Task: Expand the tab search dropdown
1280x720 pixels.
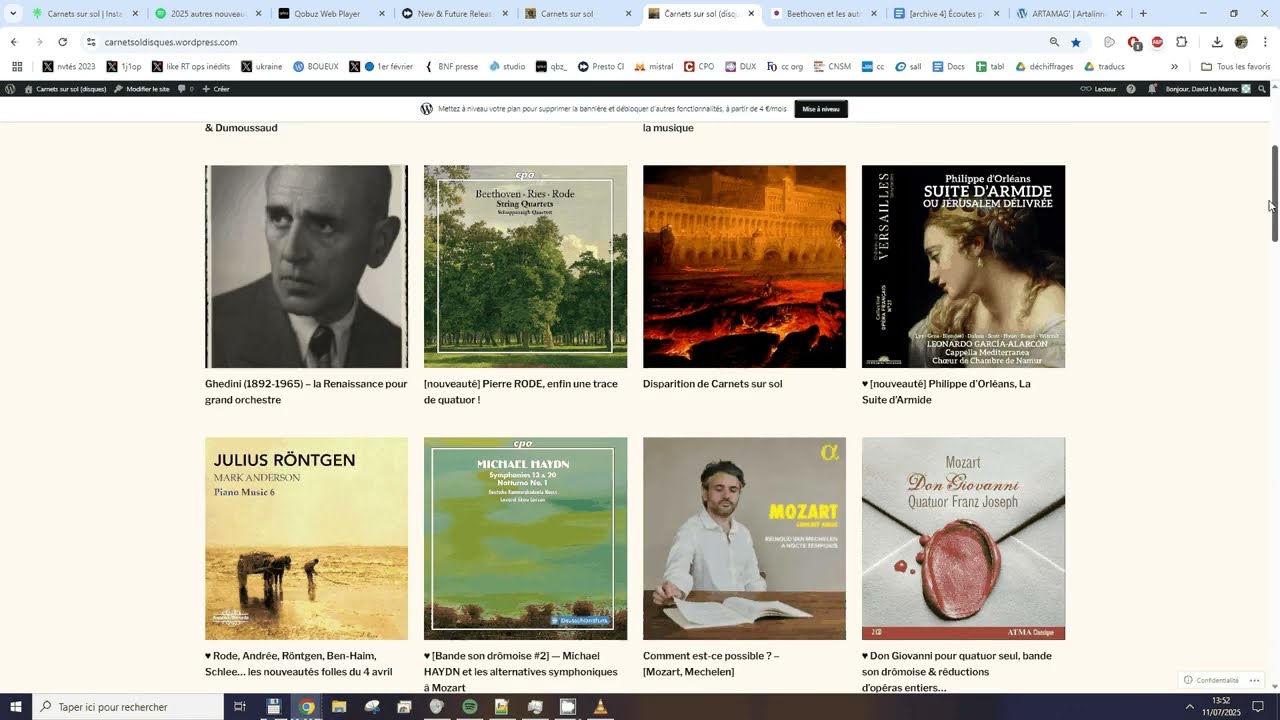Action: pyautogui.click(x=13, y=14)
